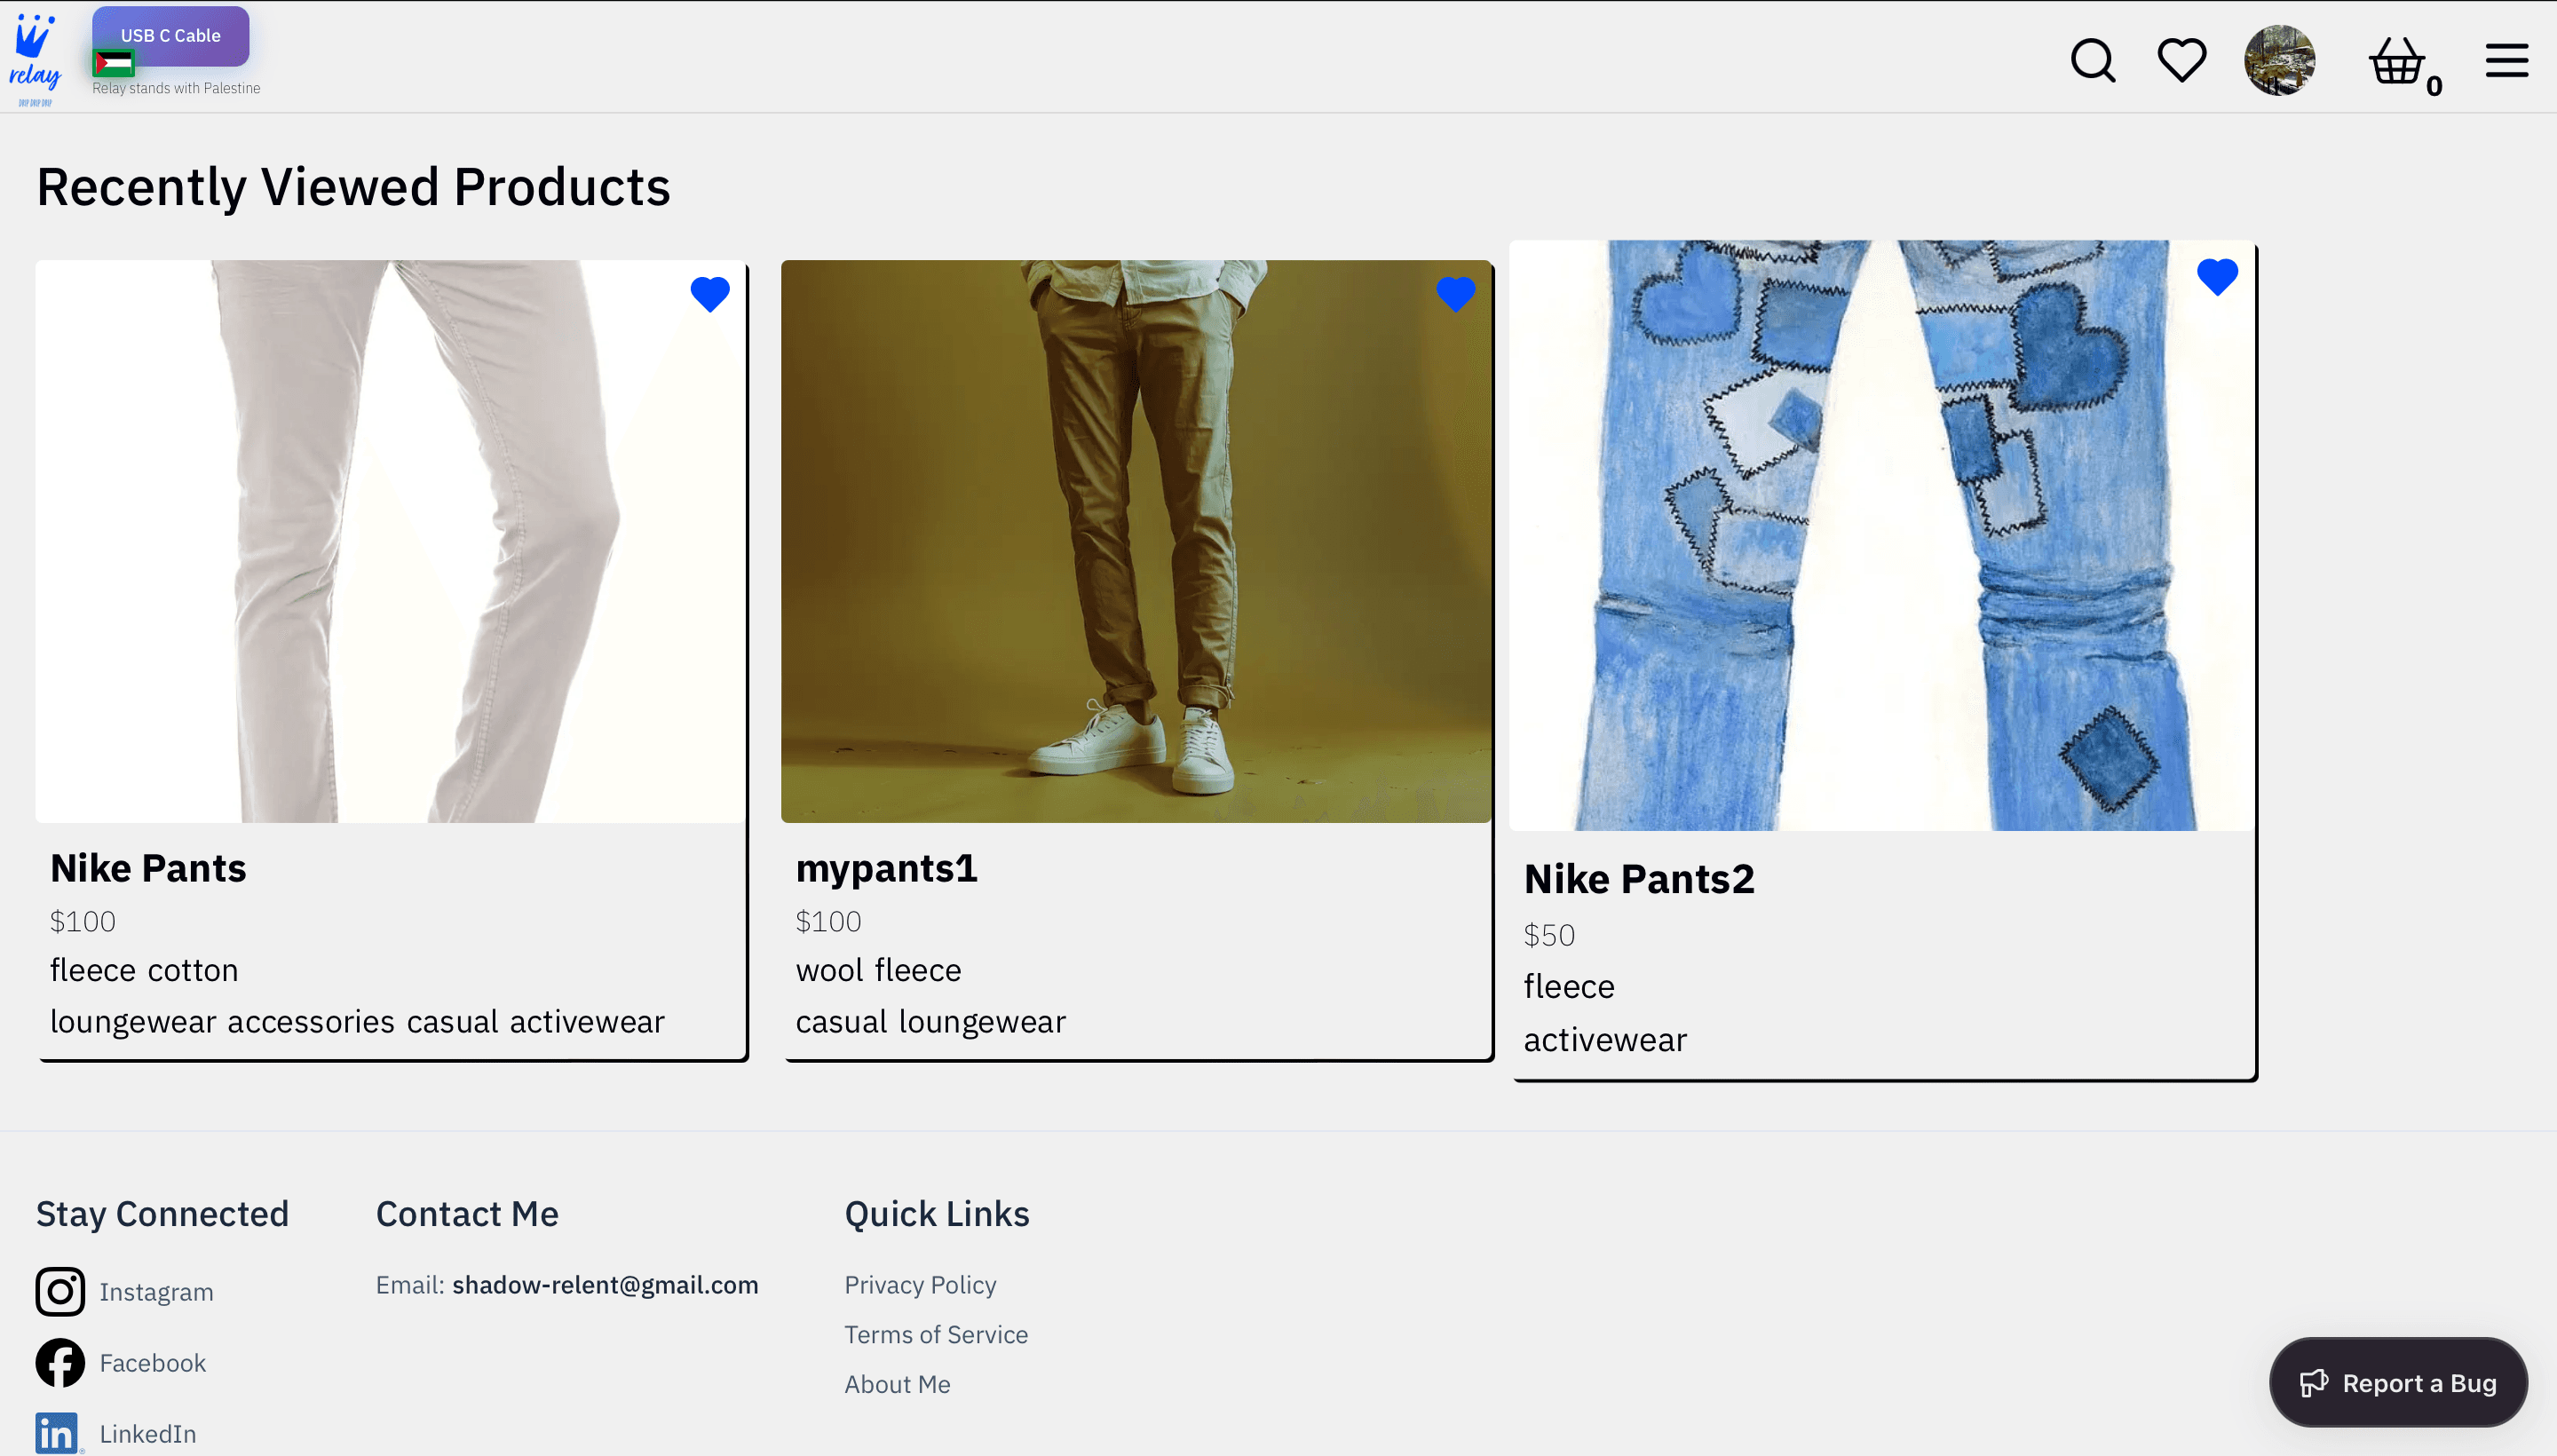
Task: Go to the About Me link
Action: tap(897, 1384)
